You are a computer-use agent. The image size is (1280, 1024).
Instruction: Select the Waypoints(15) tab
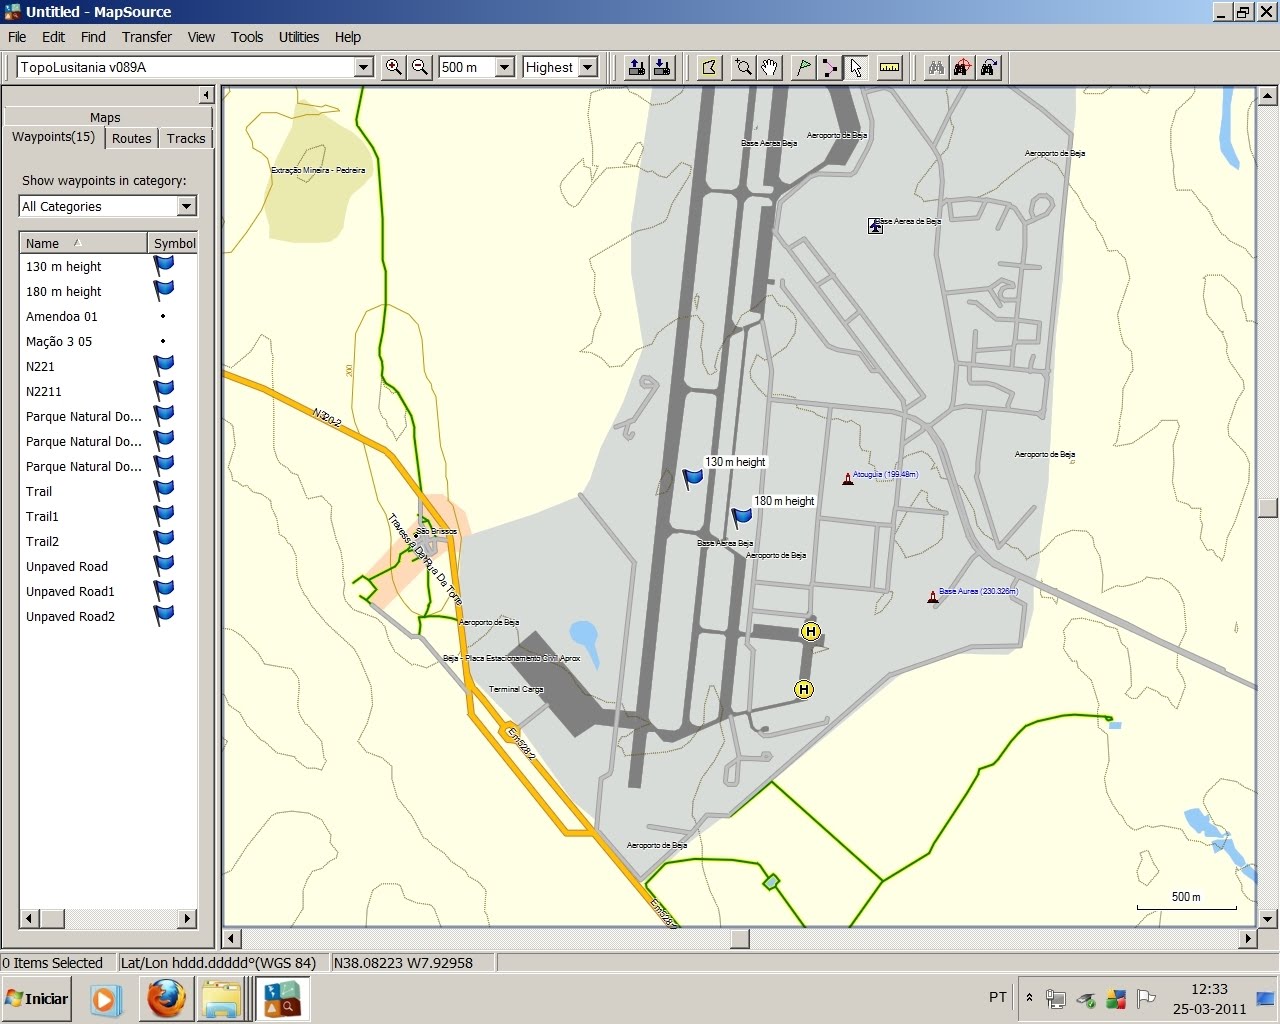point(53,137)
